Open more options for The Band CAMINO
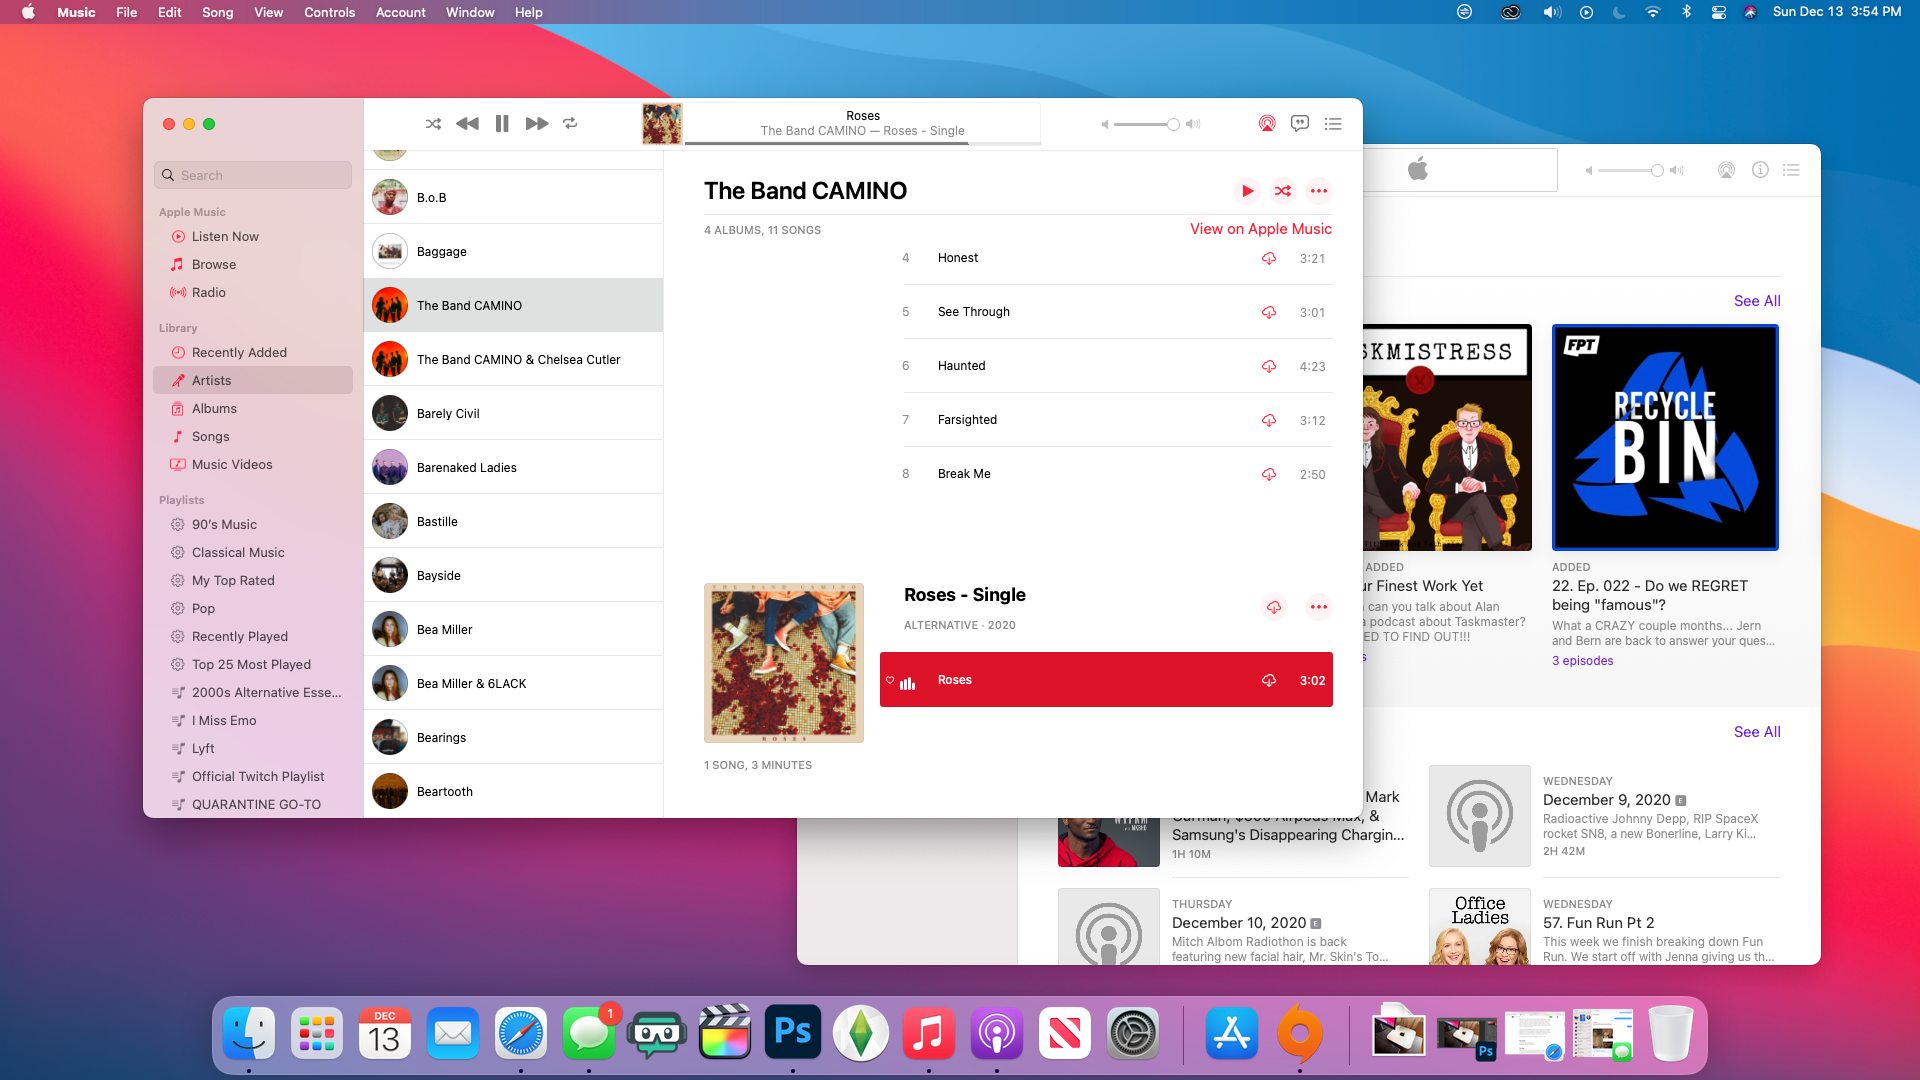The width and height of the screenshot is (1920, 1080). [x=1319, y=191]
